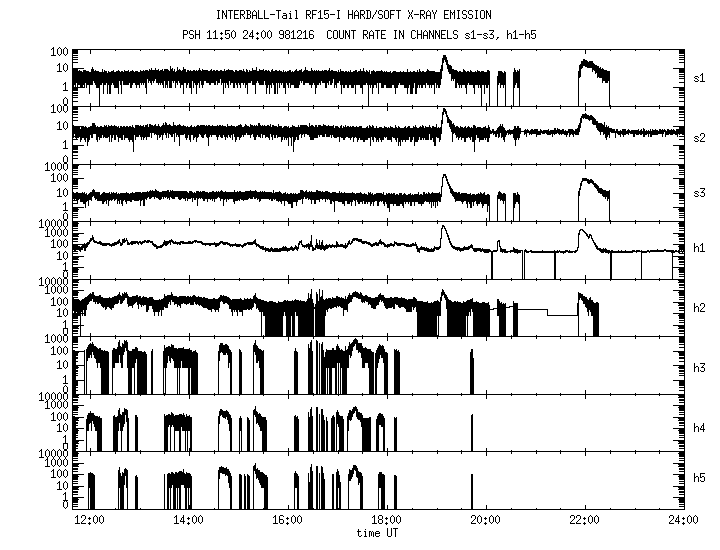Click the 16:00 time axis tick label

click(288, 519)
